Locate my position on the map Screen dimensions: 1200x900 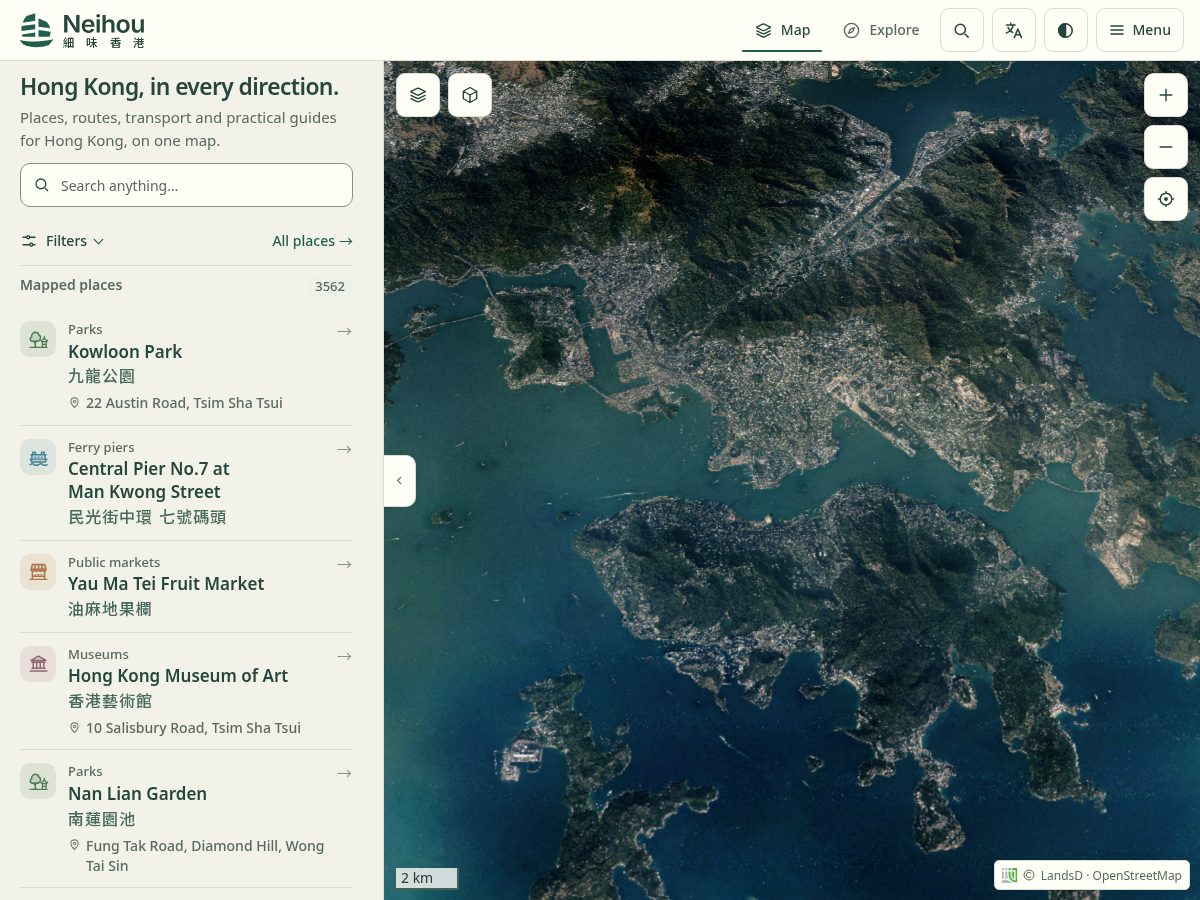click(1166, 199)
